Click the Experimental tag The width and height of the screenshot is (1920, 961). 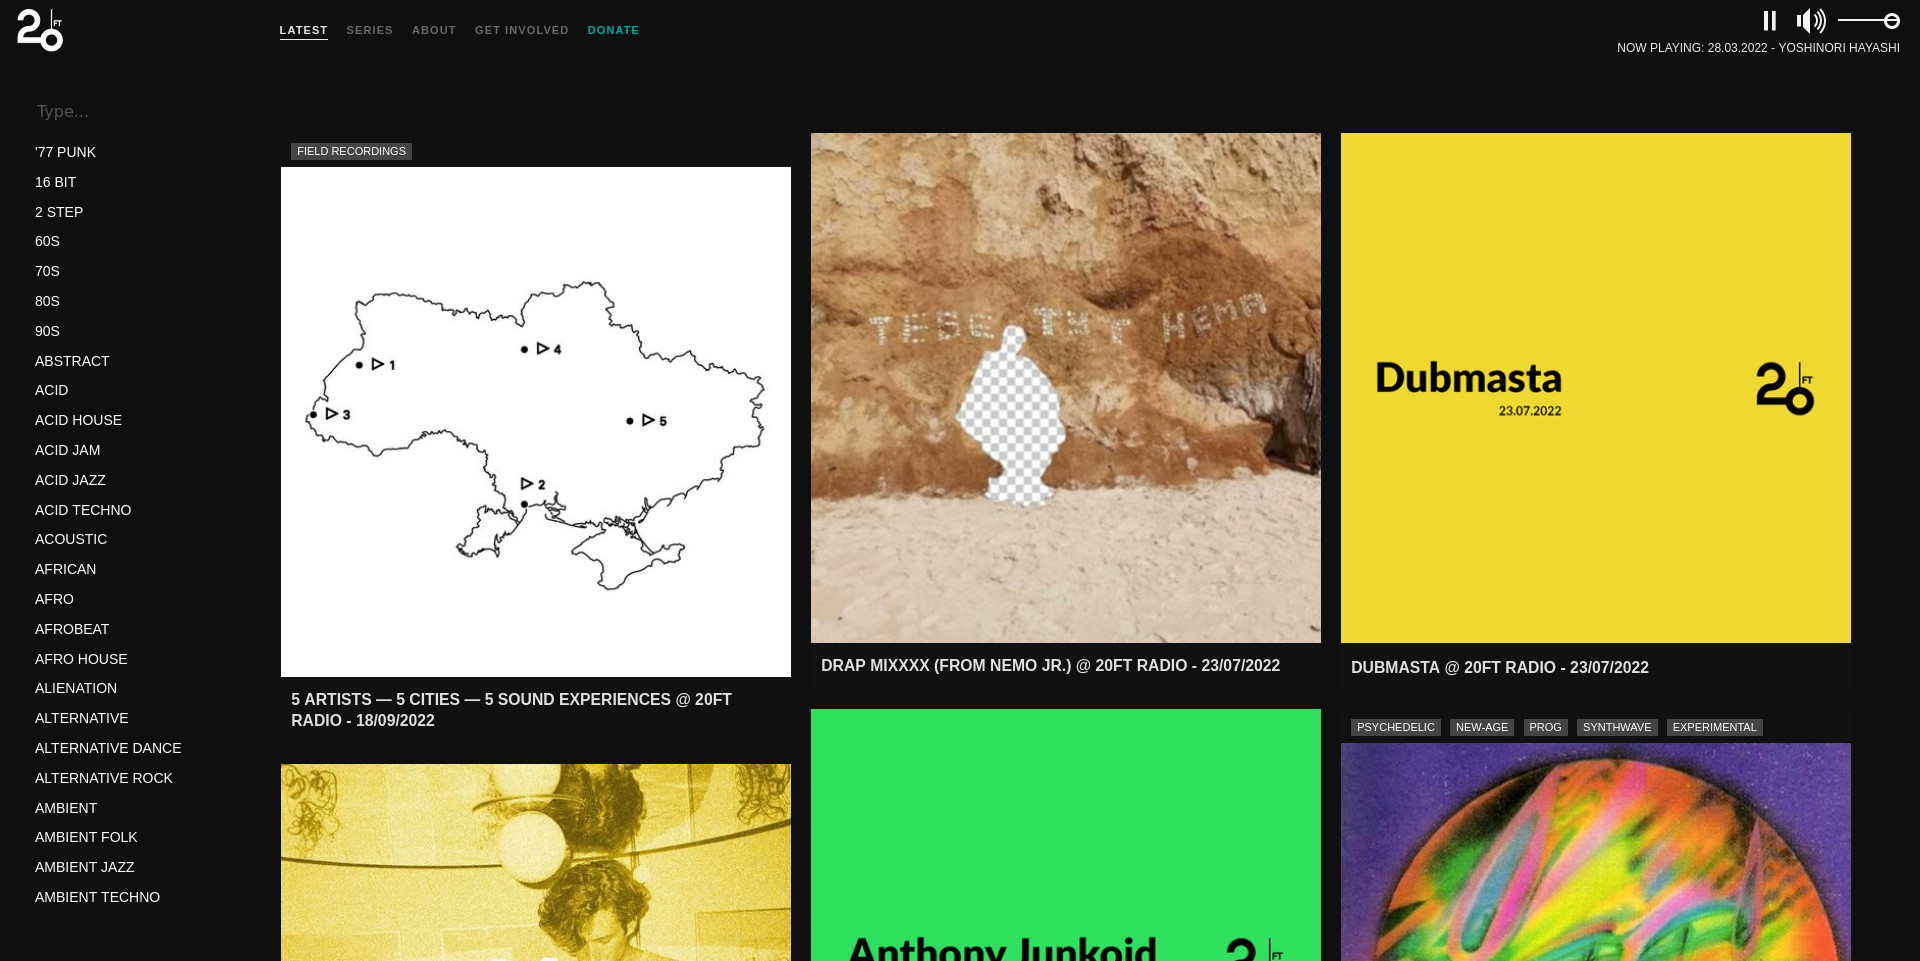tap(1713, 727)
